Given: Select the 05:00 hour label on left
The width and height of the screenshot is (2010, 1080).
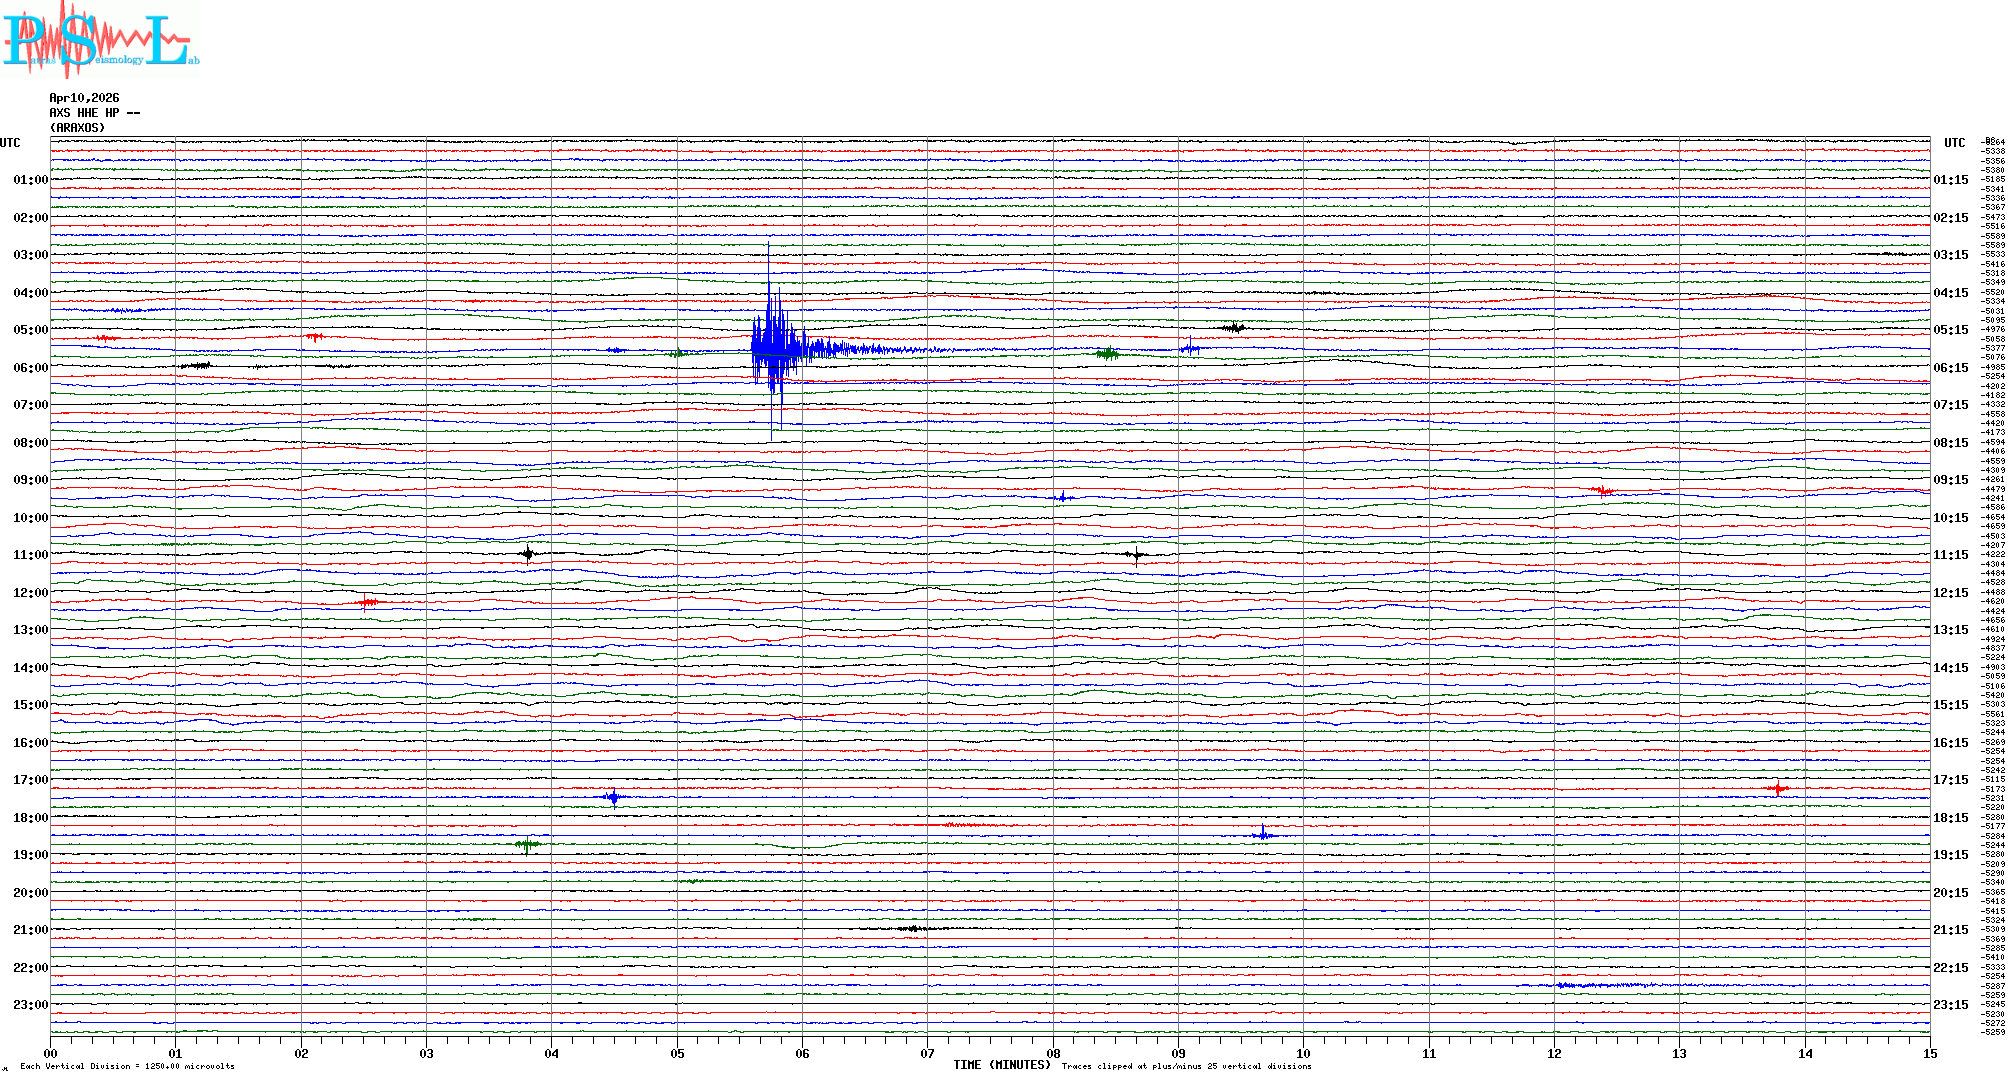Looking at the screenshot, I should pos(30,330).
